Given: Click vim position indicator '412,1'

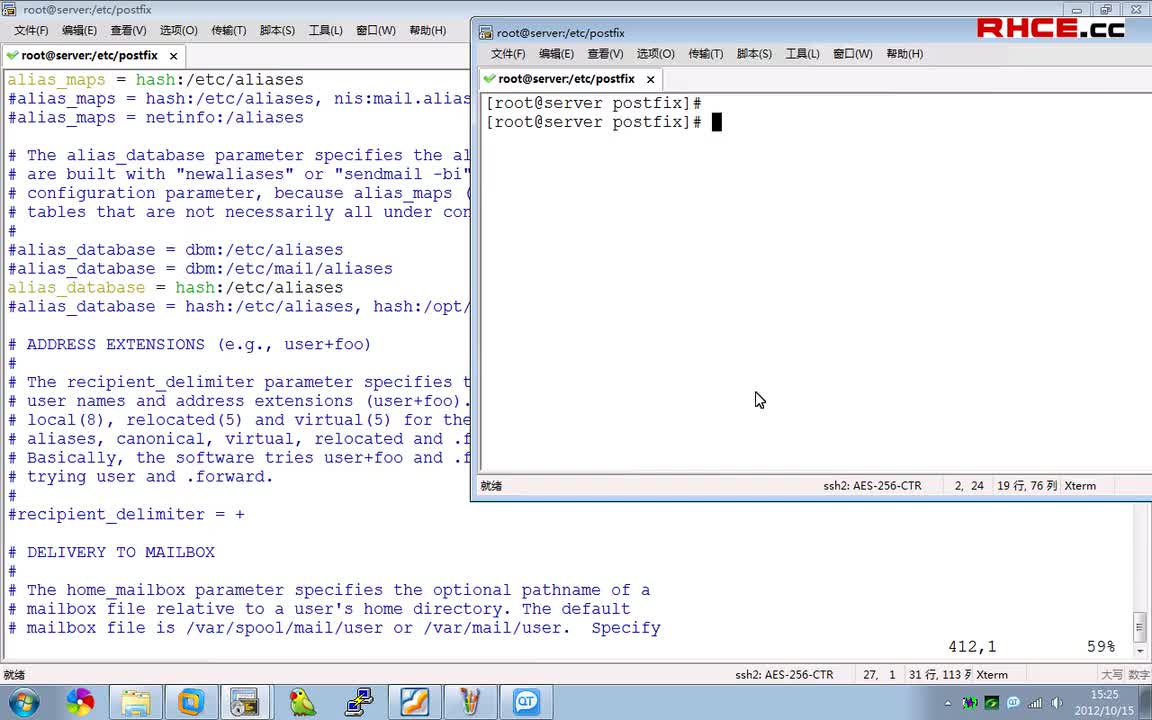Looking at the screenshot, I should click(x=972, y=647).
